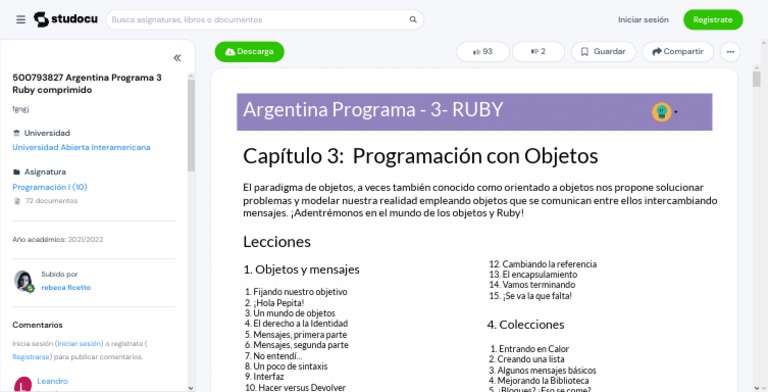Viewport: 768px width, 392px height.
Task: Click Iniciar sesión link in comments
Action: [x=79, y=343]
